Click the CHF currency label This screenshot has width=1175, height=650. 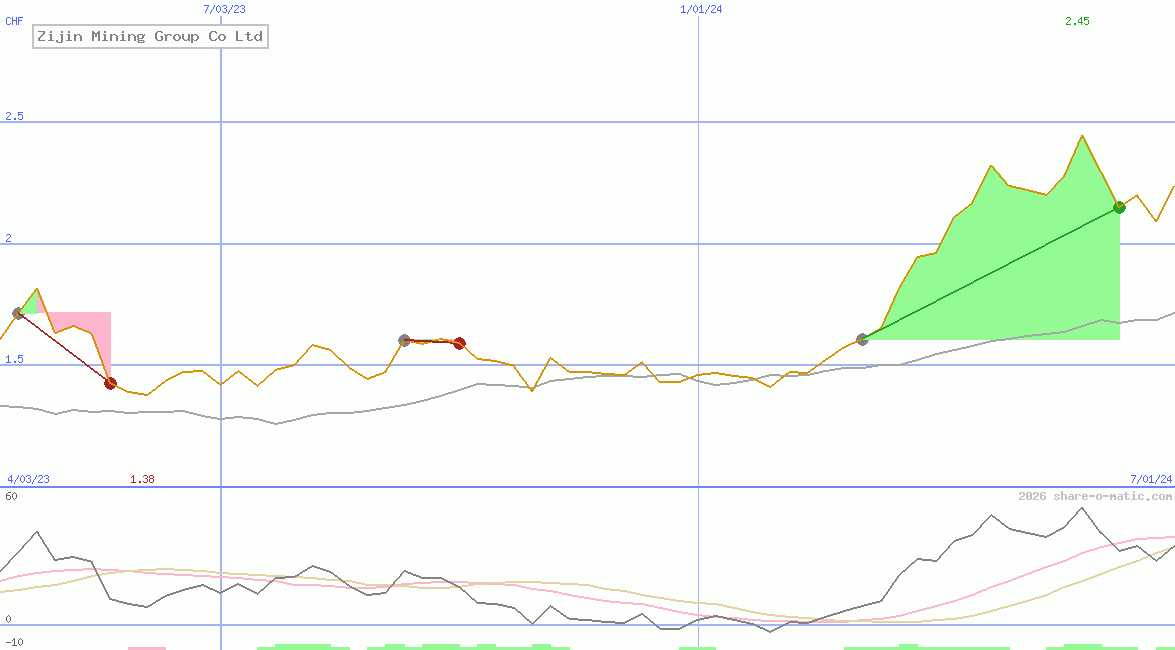[x=13, y=21]
